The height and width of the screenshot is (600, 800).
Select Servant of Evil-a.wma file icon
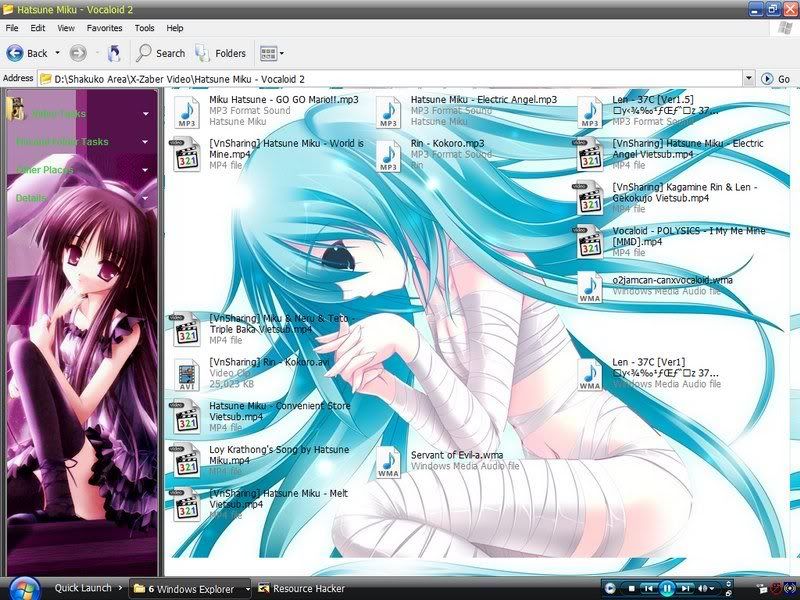point(388,462)
